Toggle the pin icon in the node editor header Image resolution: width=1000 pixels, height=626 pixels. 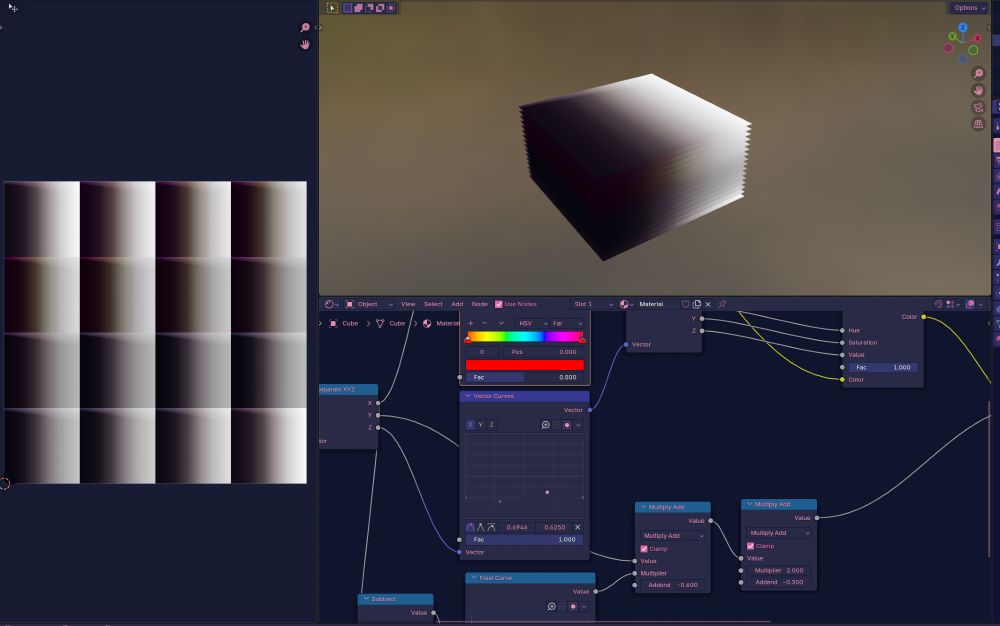pyautogui.click(x=722, y=304)
